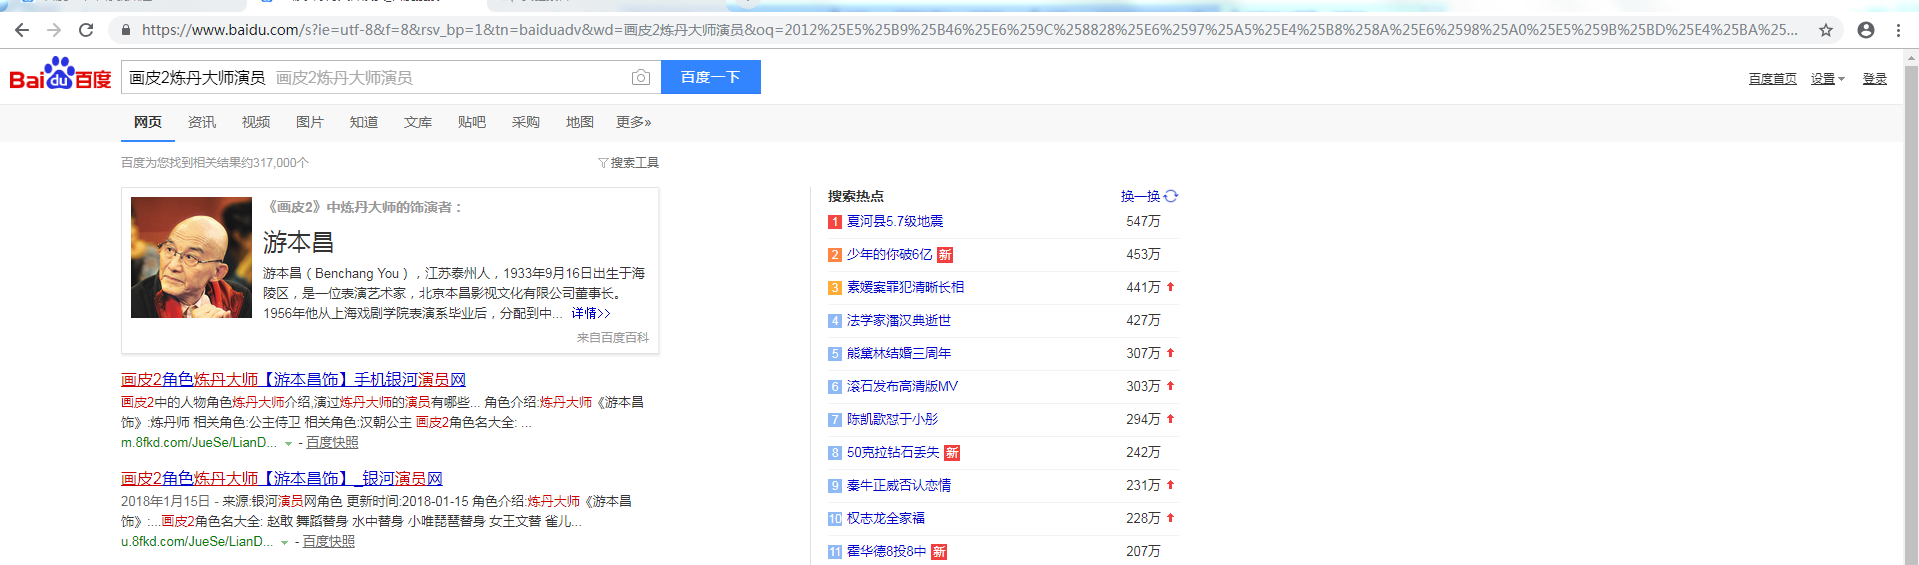Open hot search 熊黛林结婚三周年
Screen dimensions: 1919x565
pos(899,354)
